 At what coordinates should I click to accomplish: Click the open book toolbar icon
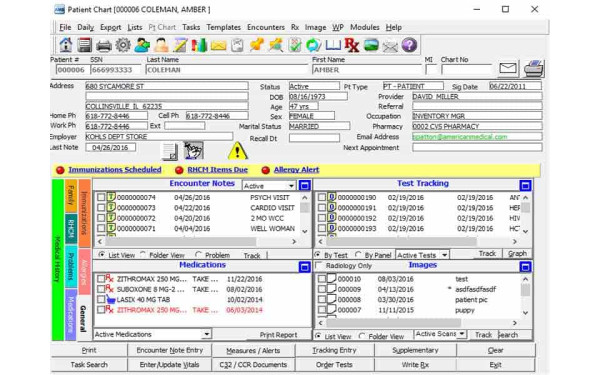(333, 45)
